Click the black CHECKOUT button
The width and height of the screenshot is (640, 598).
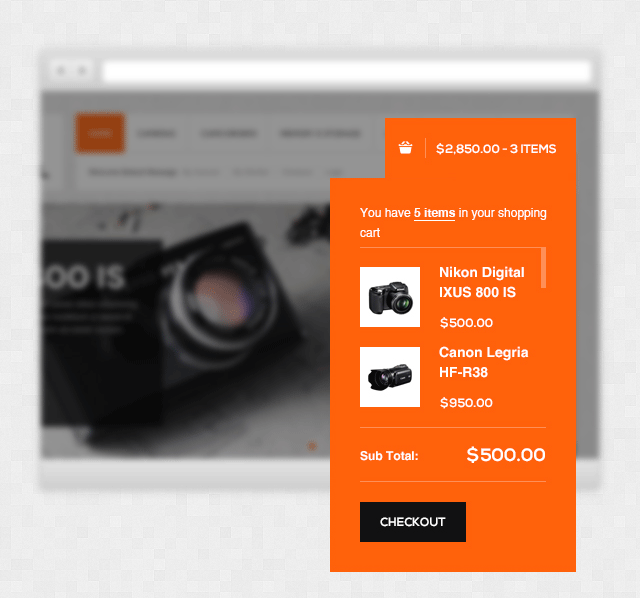click(x=413, y=522)
